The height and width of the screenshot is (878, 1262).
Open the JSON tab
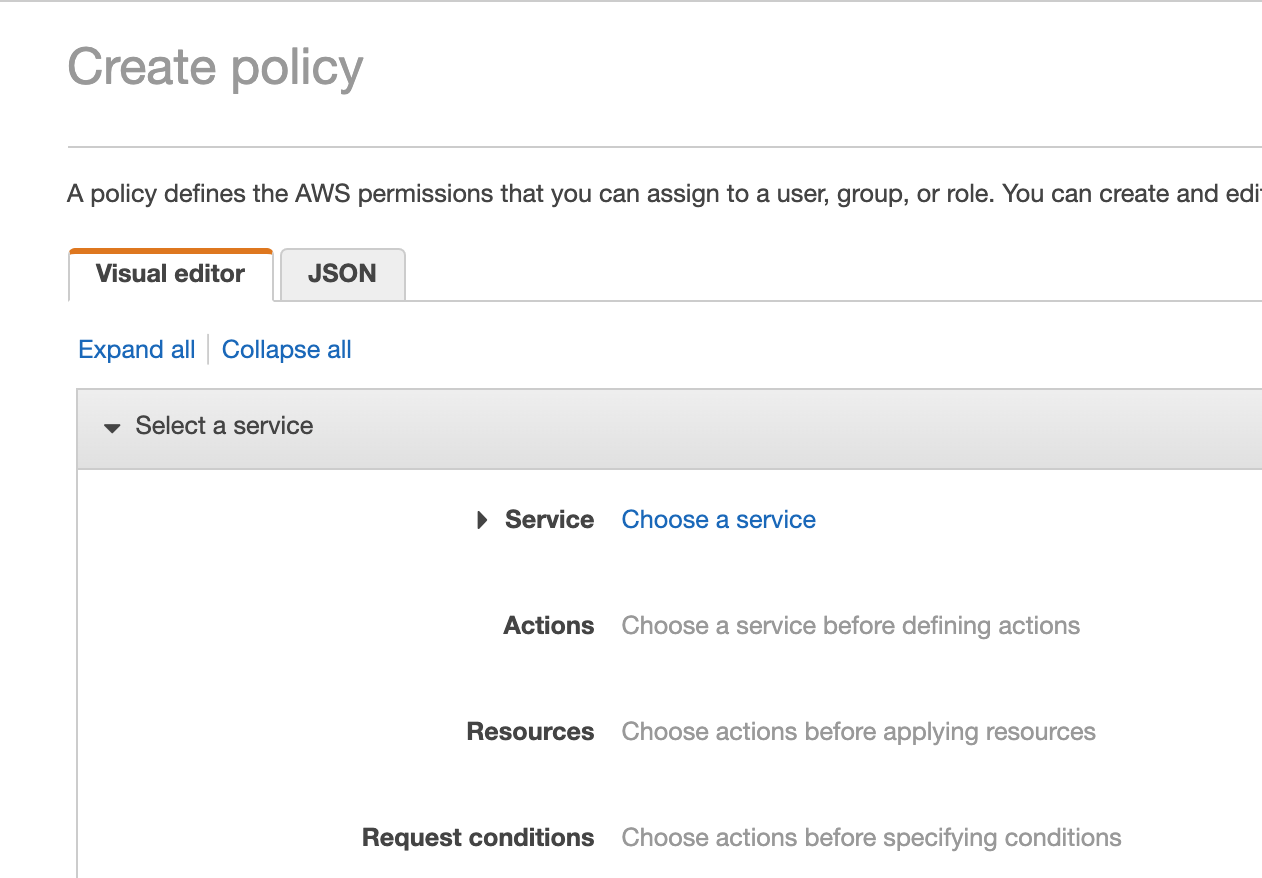(342, 275)
